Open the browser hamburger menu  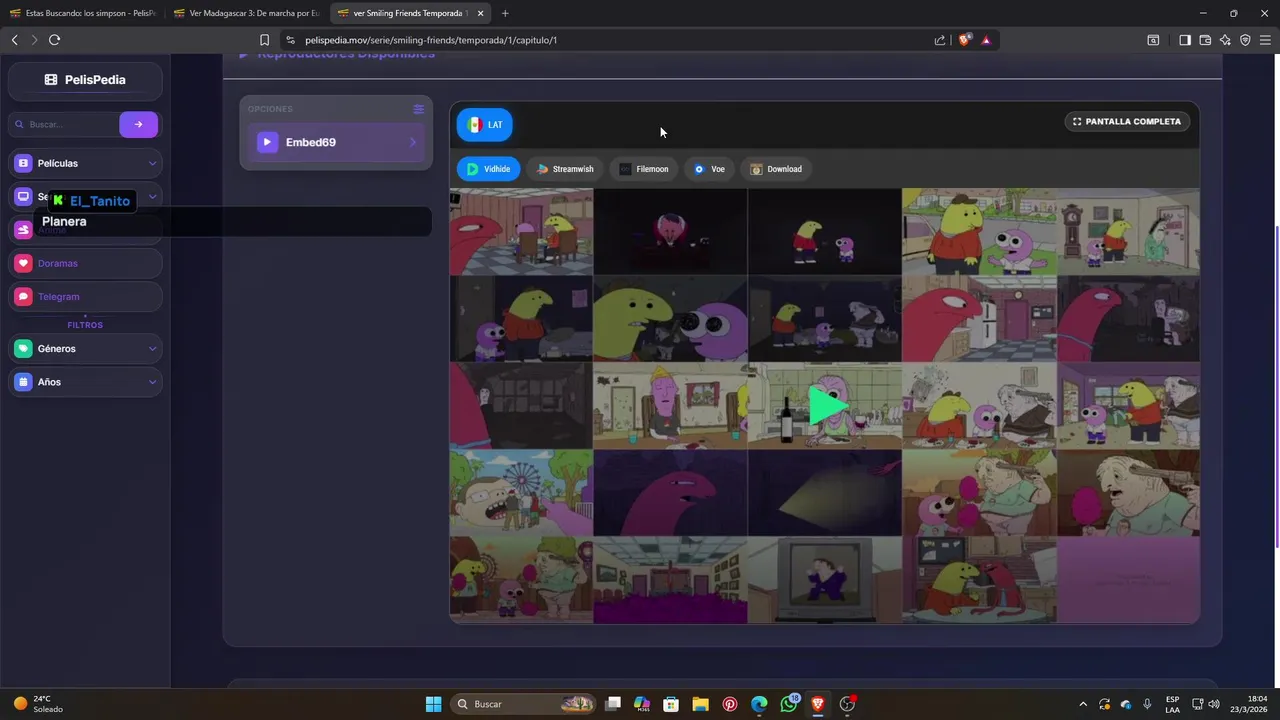[x=1265, y=40]
